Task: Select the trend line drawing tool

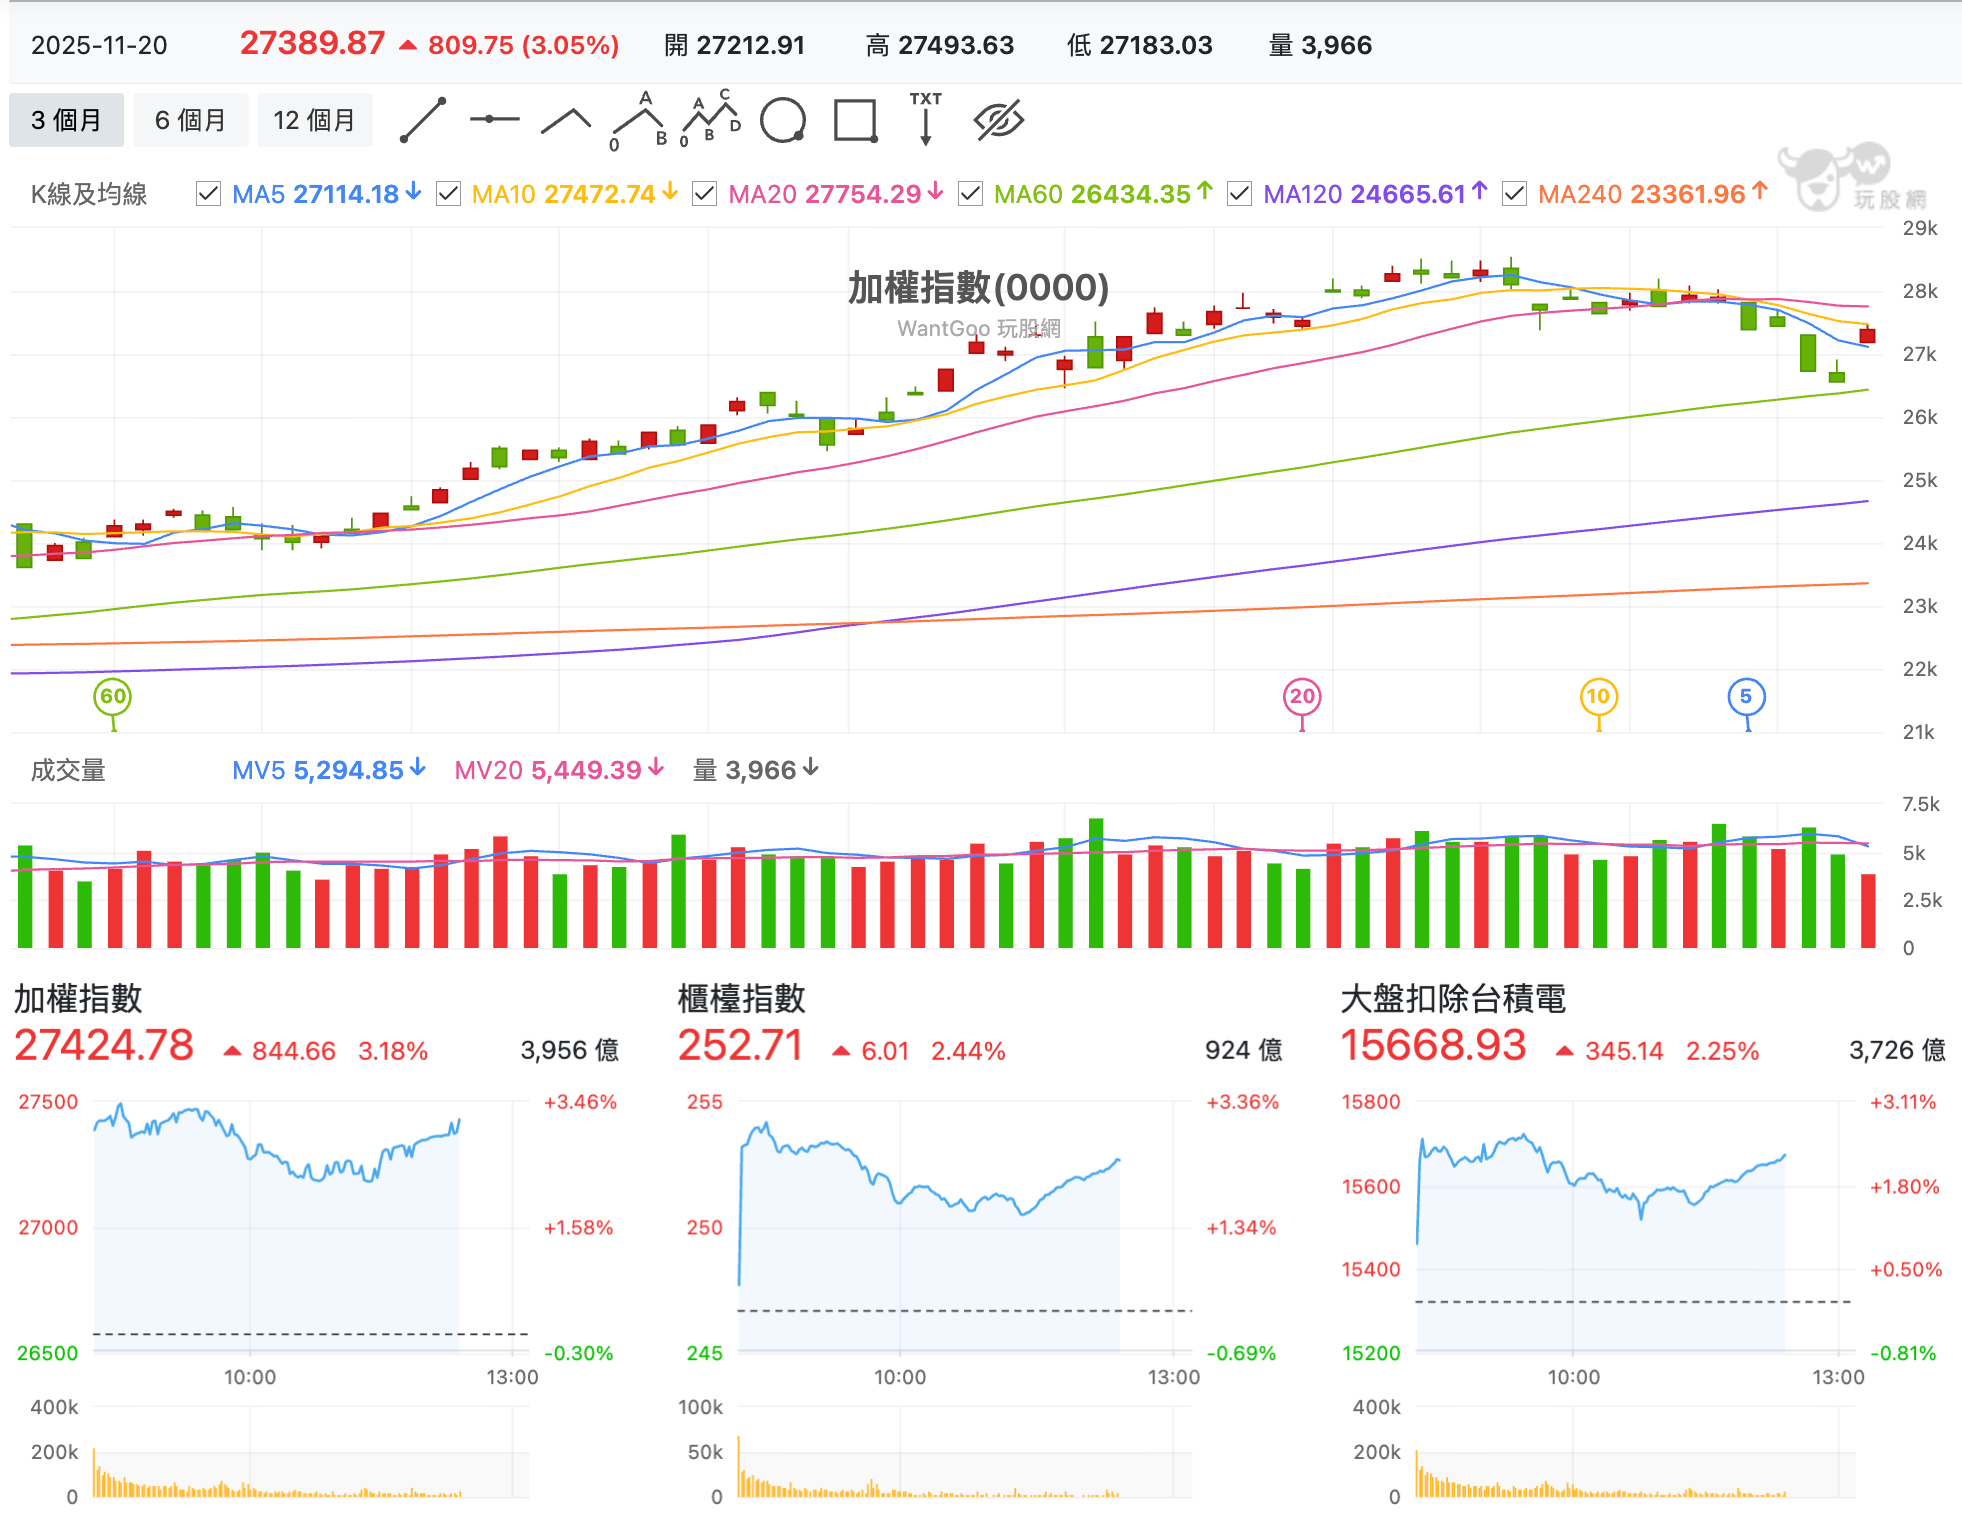Action: 422,121
